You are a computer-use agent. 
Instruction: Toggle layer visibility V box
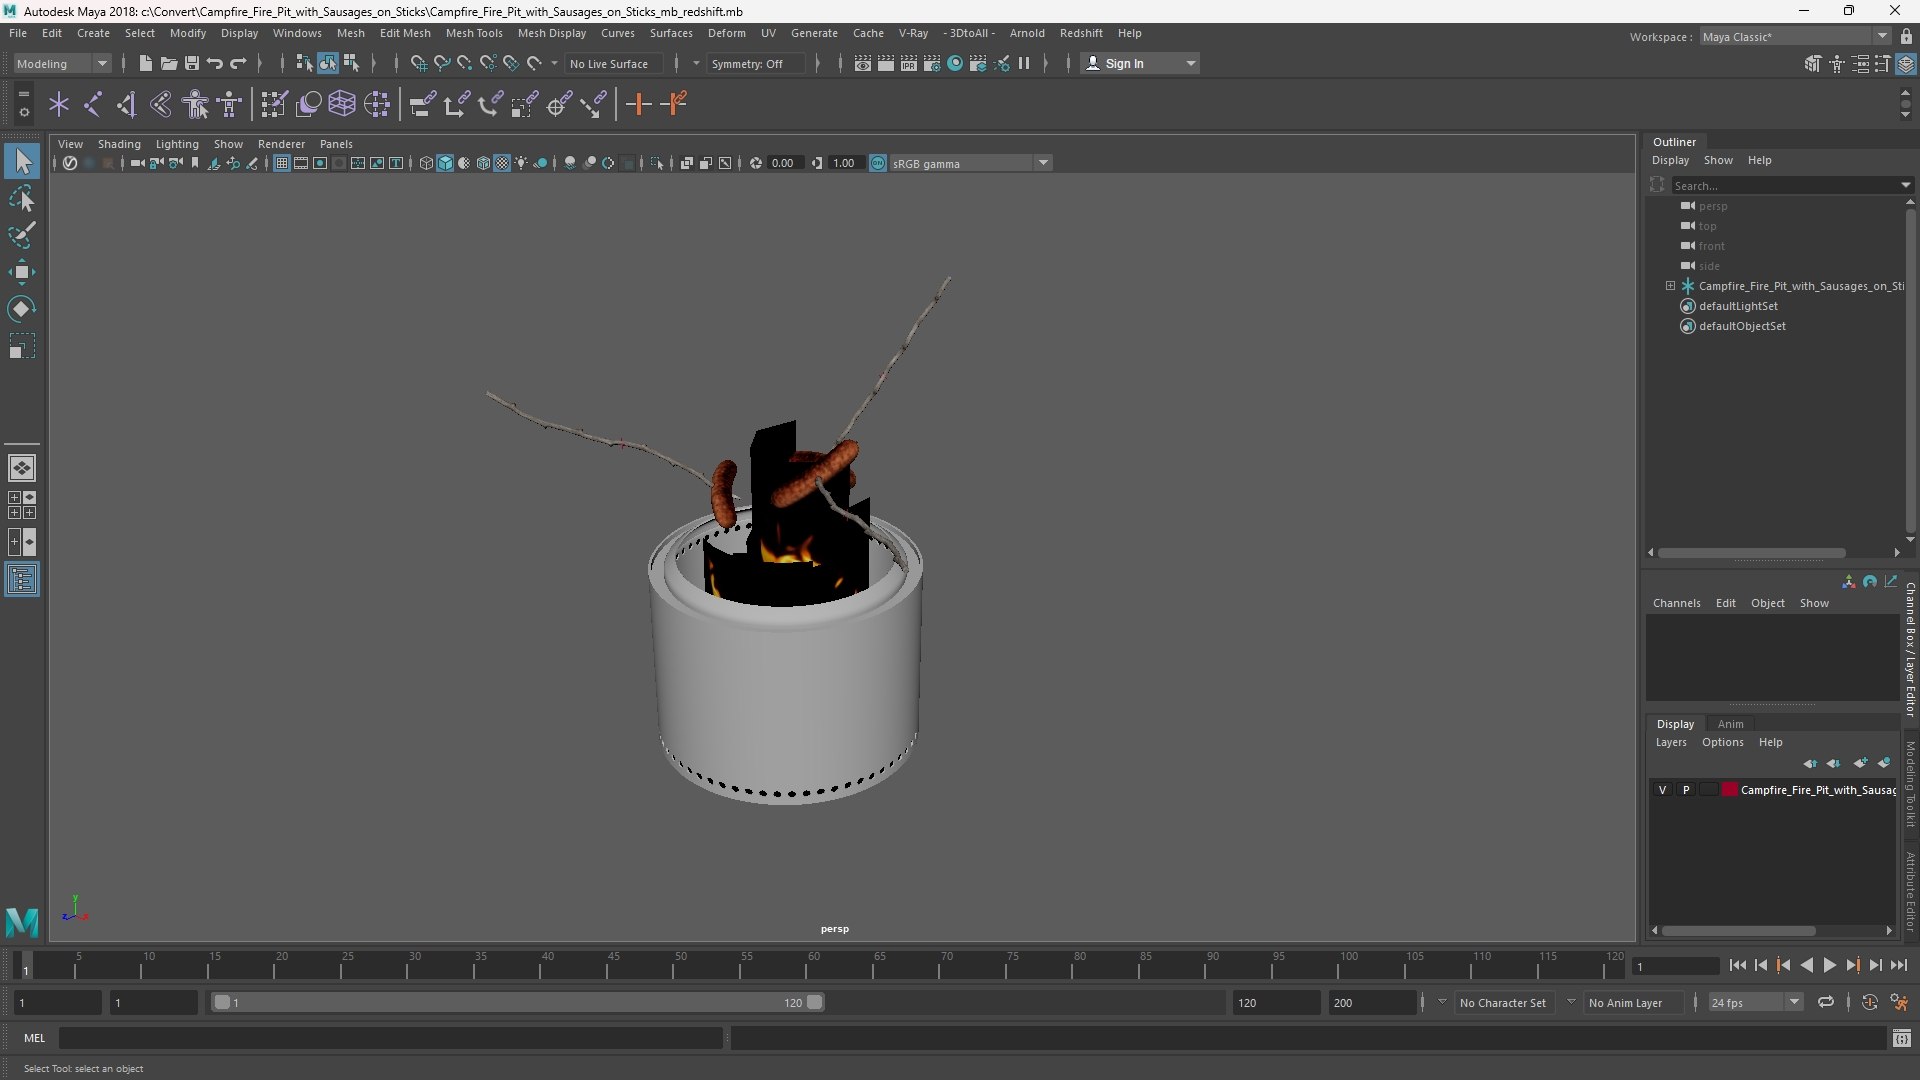tap(1663, 790)
